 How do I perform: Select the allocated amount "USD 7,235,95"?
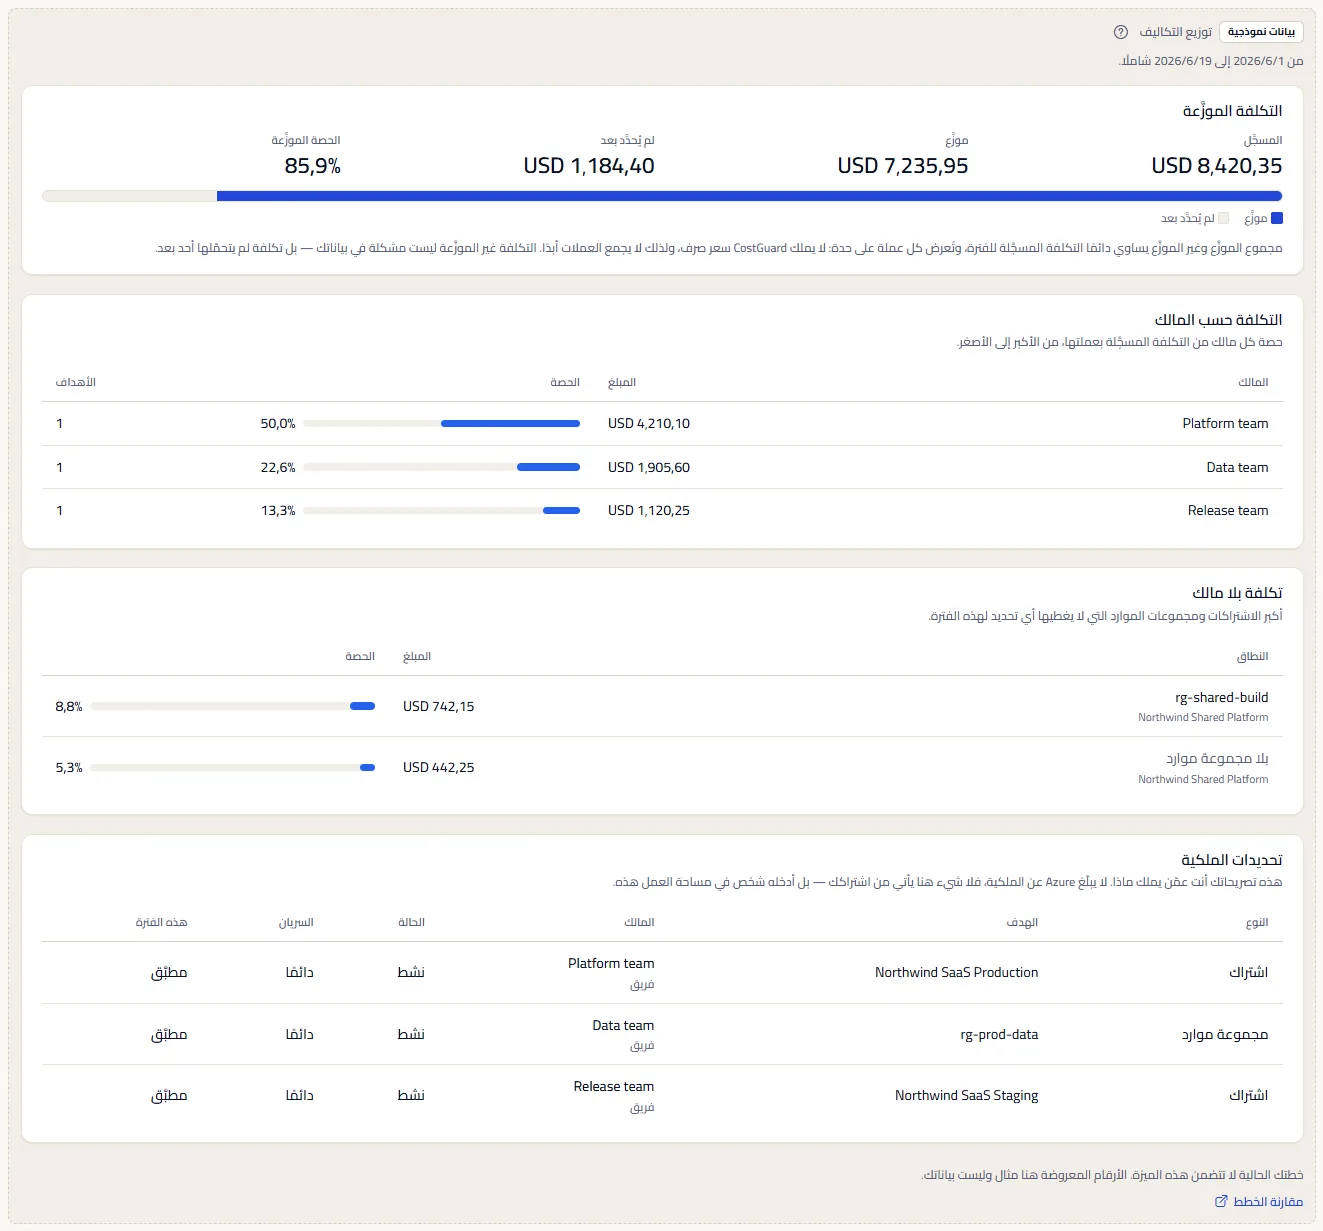pyautogui.click(x=903, y=166)
